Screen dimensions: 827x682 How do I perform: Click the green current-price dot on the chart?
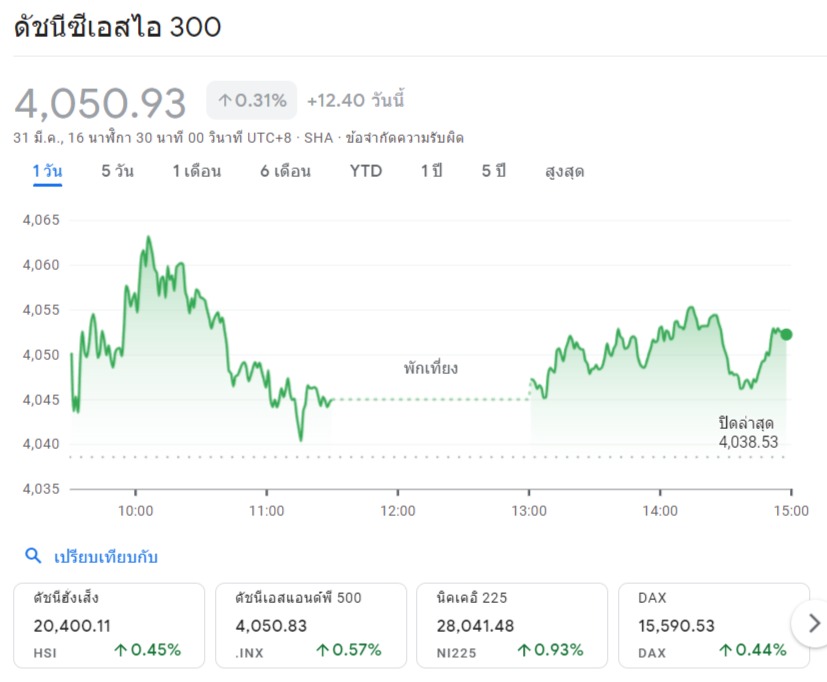[786, 334]
